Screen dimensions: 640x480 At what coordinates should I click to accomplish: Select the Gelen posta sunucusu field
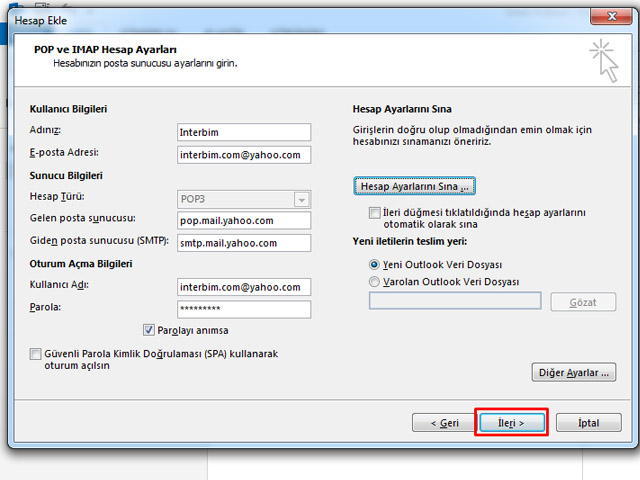(x=243, y=220)
